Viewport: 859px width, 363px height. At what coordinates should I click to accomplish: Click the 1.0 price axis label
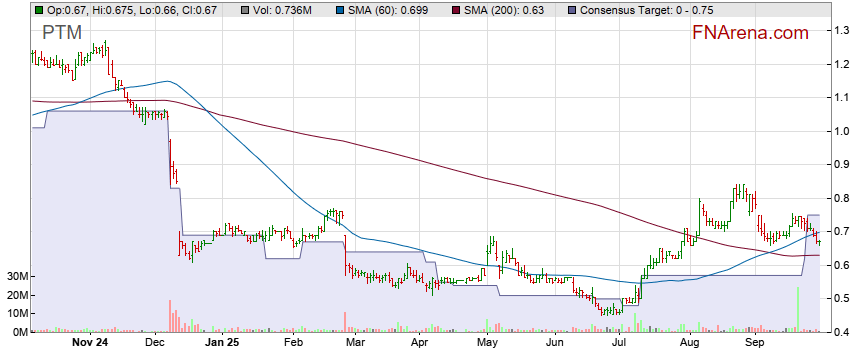842,131
